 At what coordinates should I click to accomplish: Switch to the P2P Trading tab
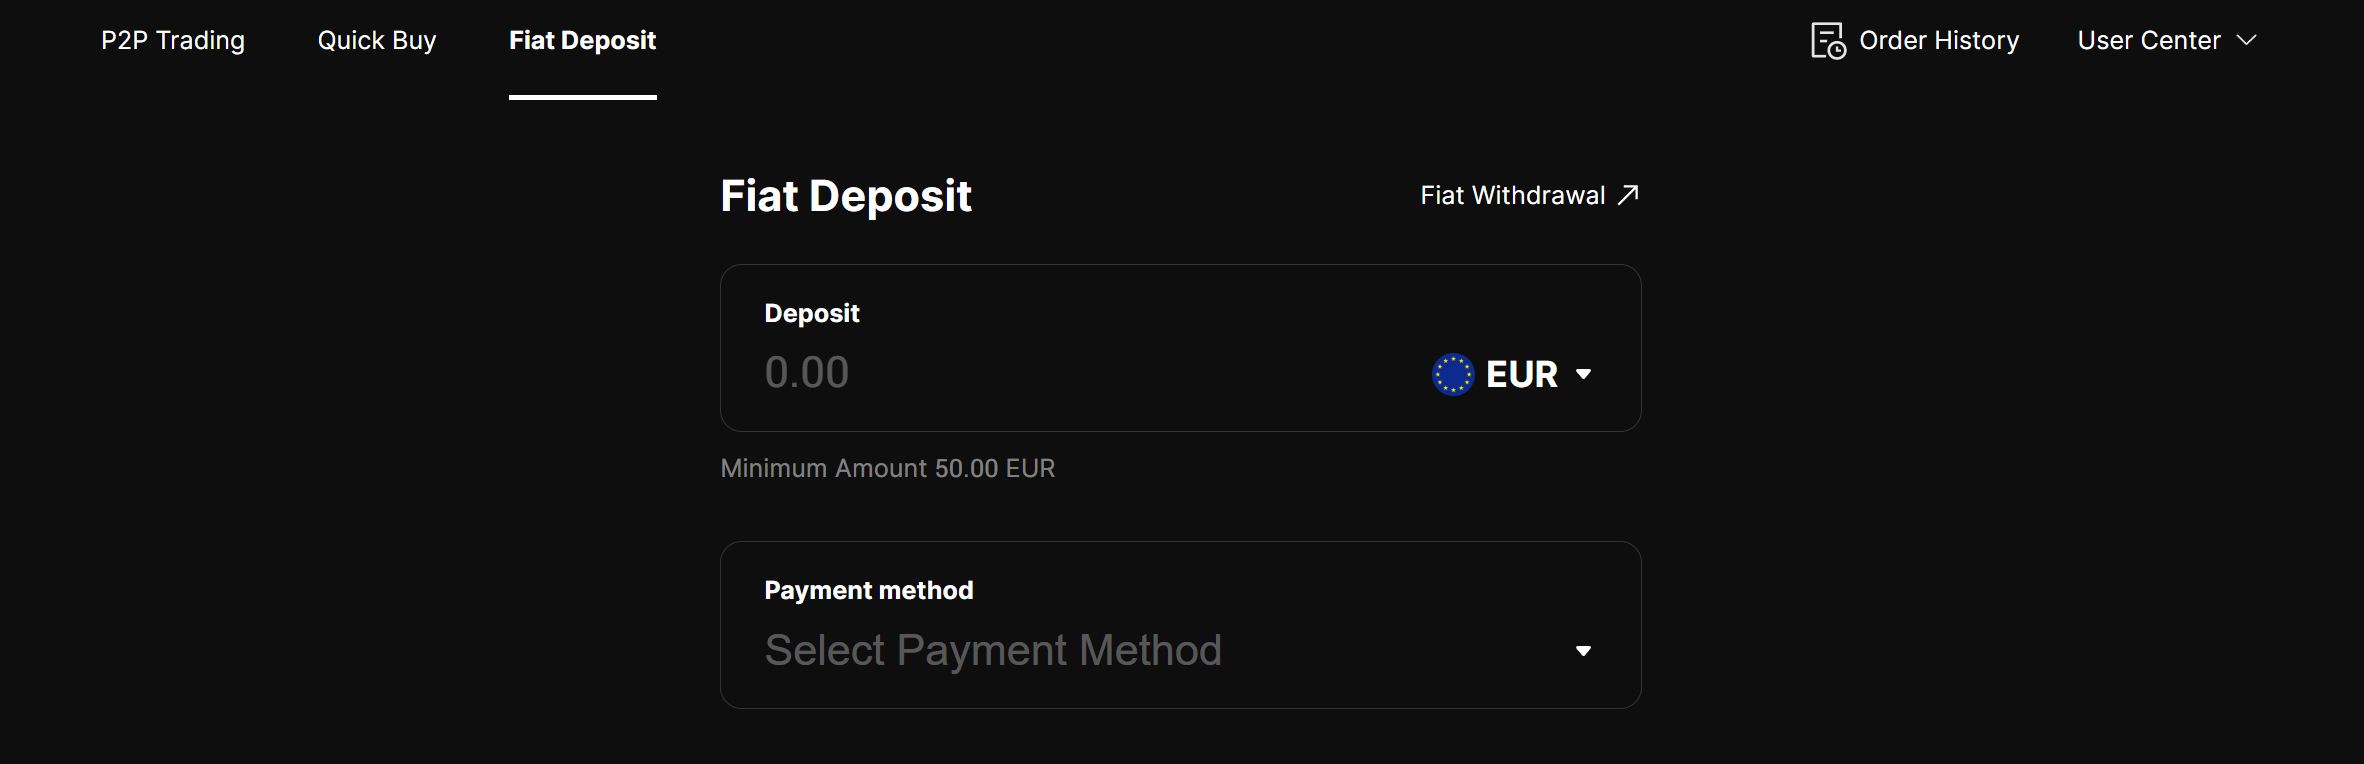point(173,40)
